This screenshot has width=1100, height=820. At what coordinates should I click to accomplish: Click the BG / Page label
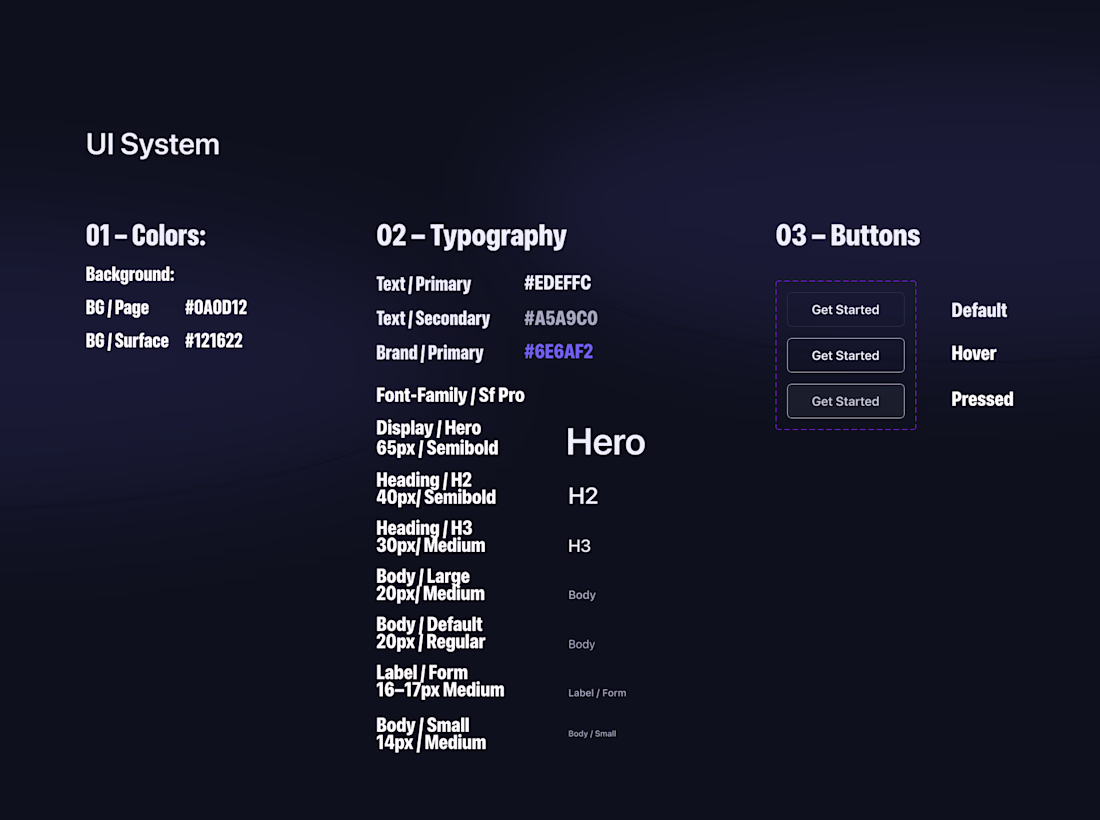pyautogui.click(x=117, y=308)
